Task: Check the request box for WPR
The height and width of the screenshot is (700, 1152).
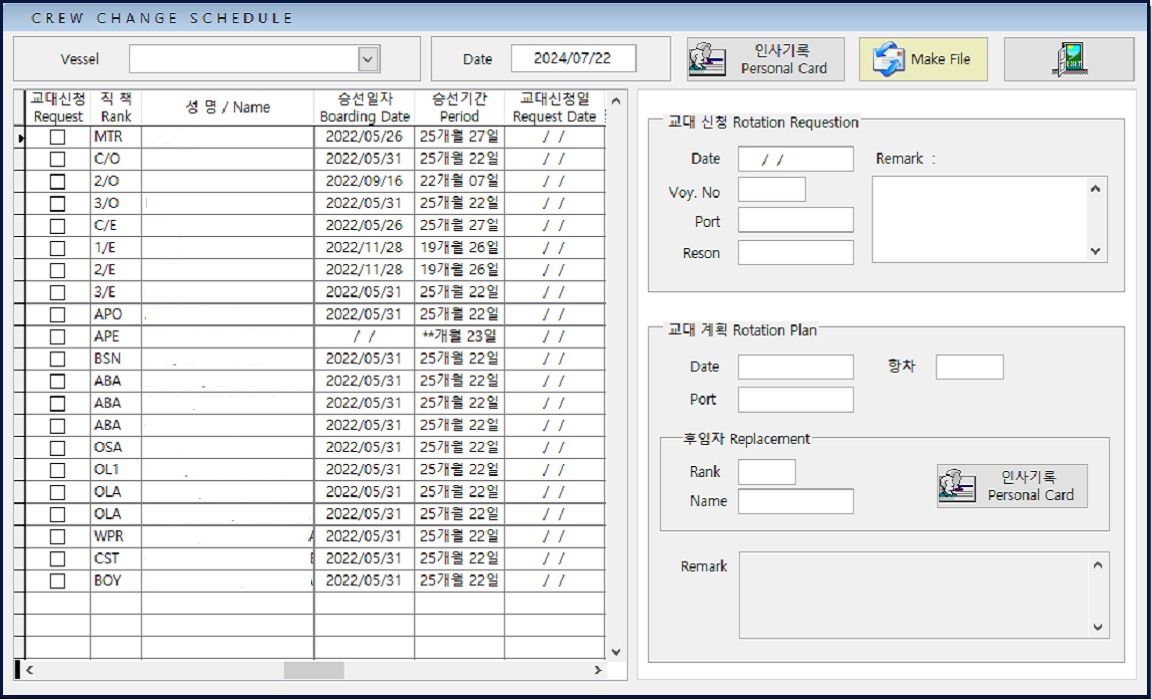Action: [x=57, y=536]
